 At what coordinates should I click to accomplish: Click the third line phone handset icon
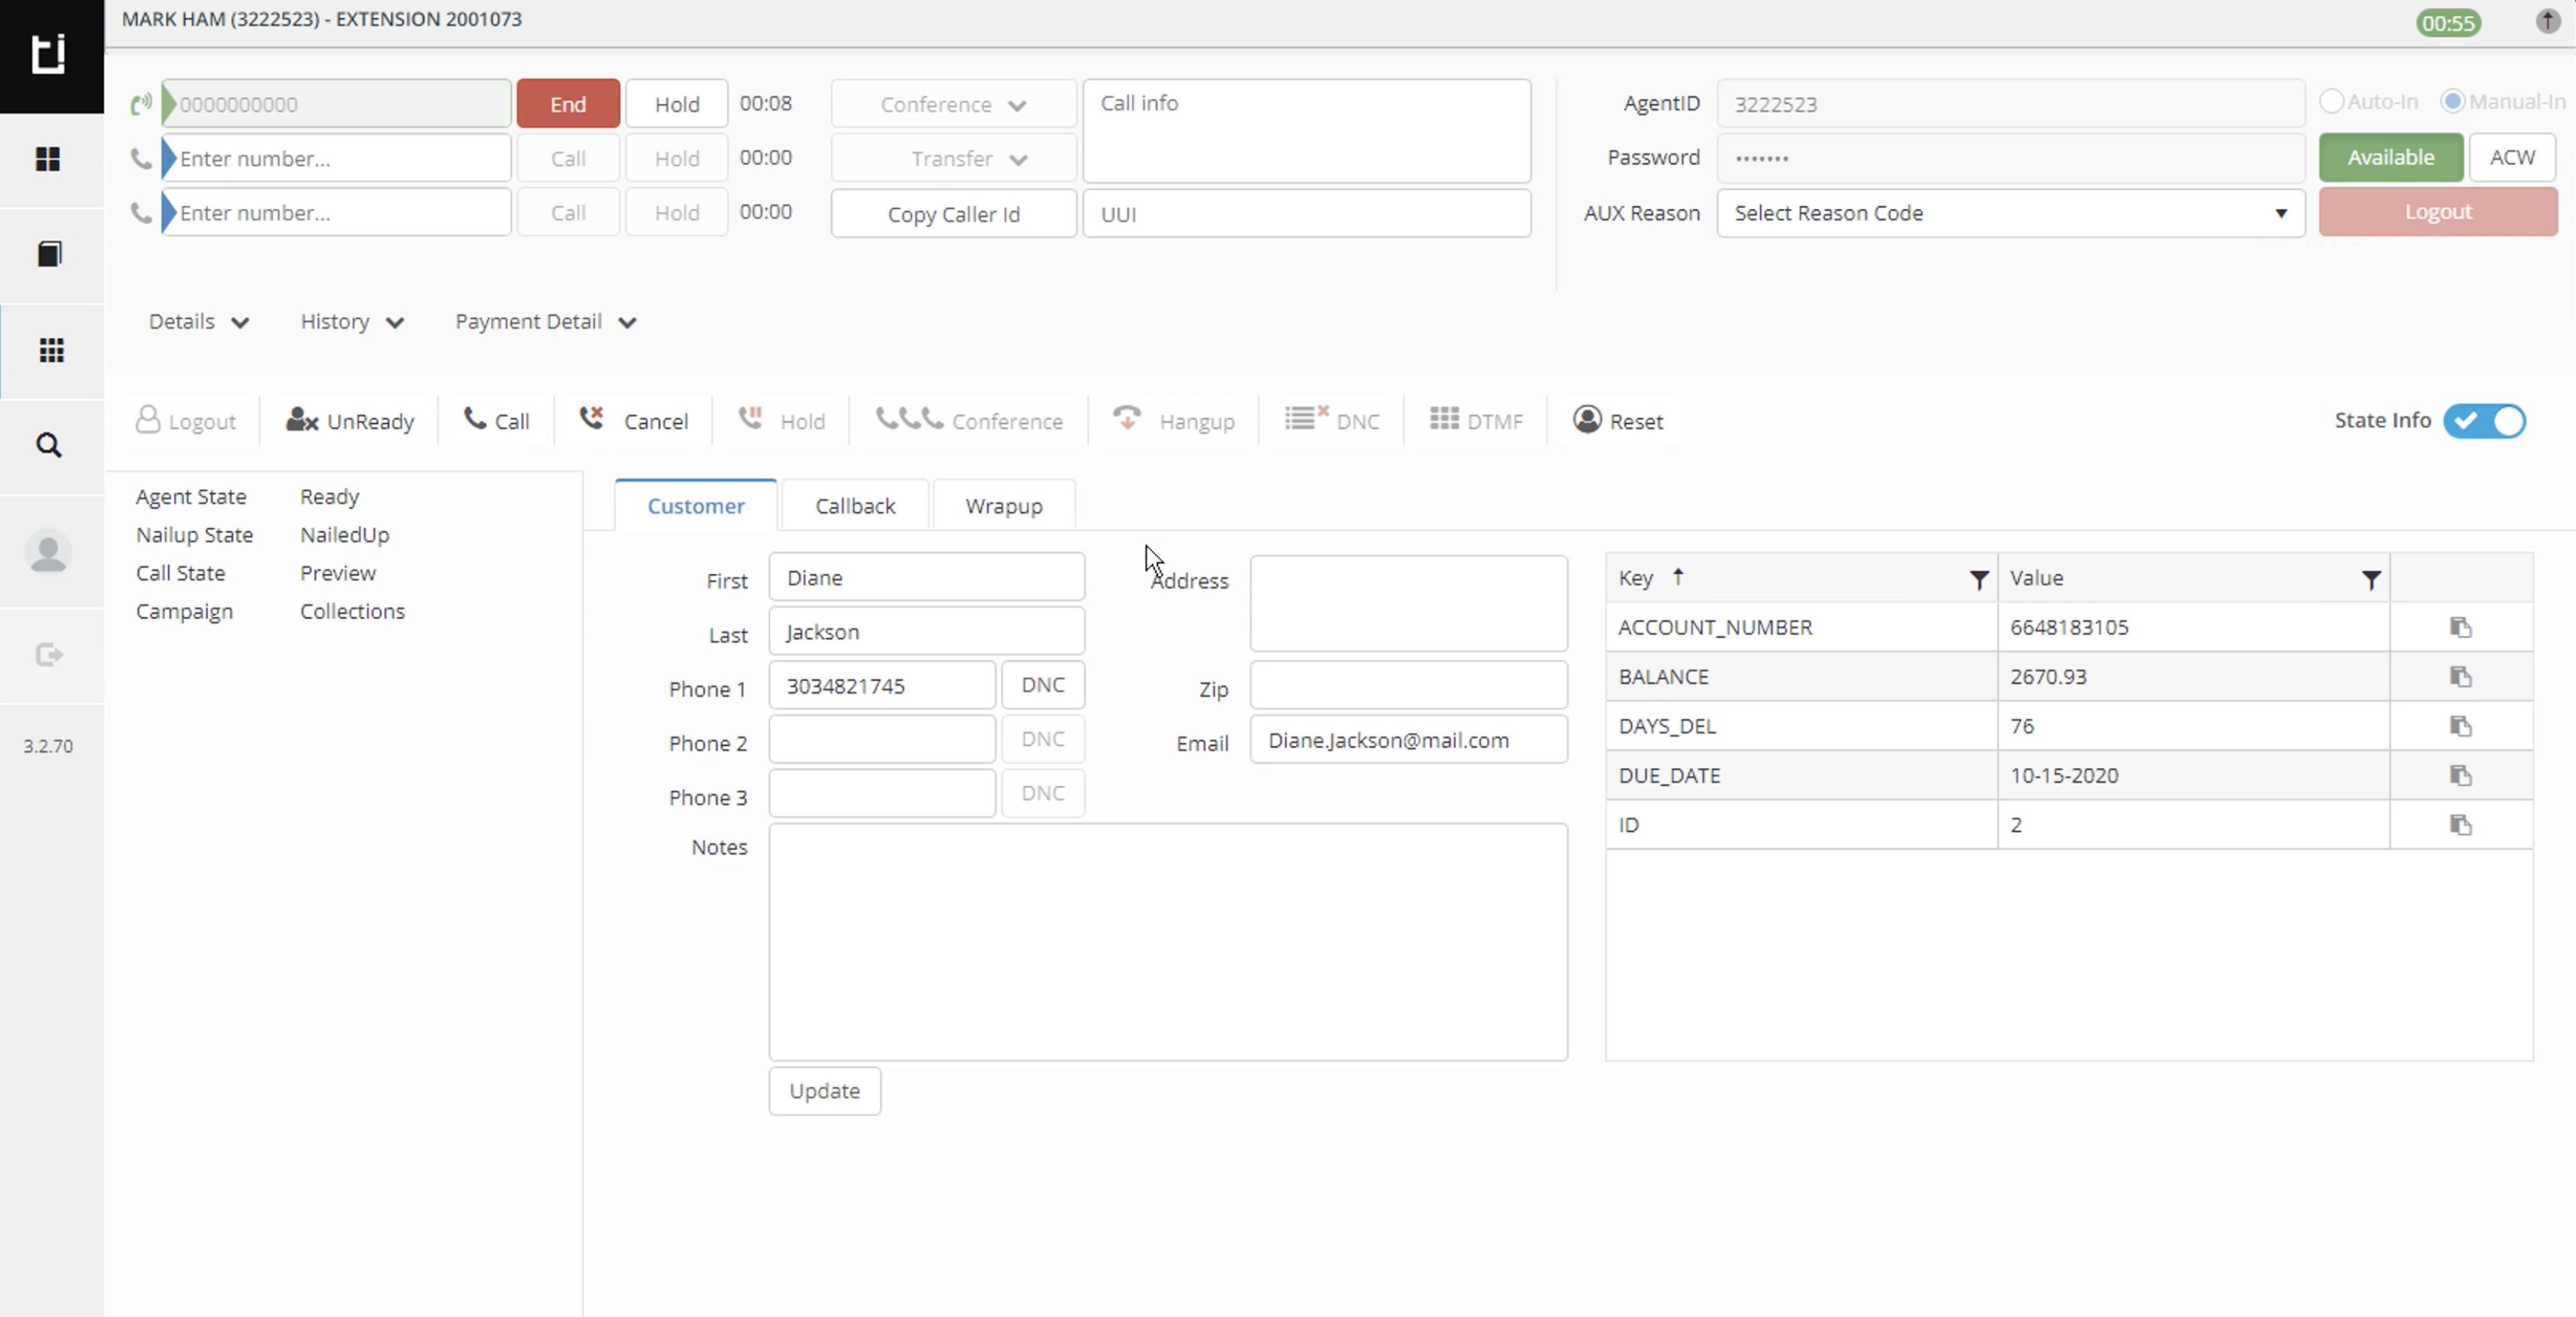point(141,212)
